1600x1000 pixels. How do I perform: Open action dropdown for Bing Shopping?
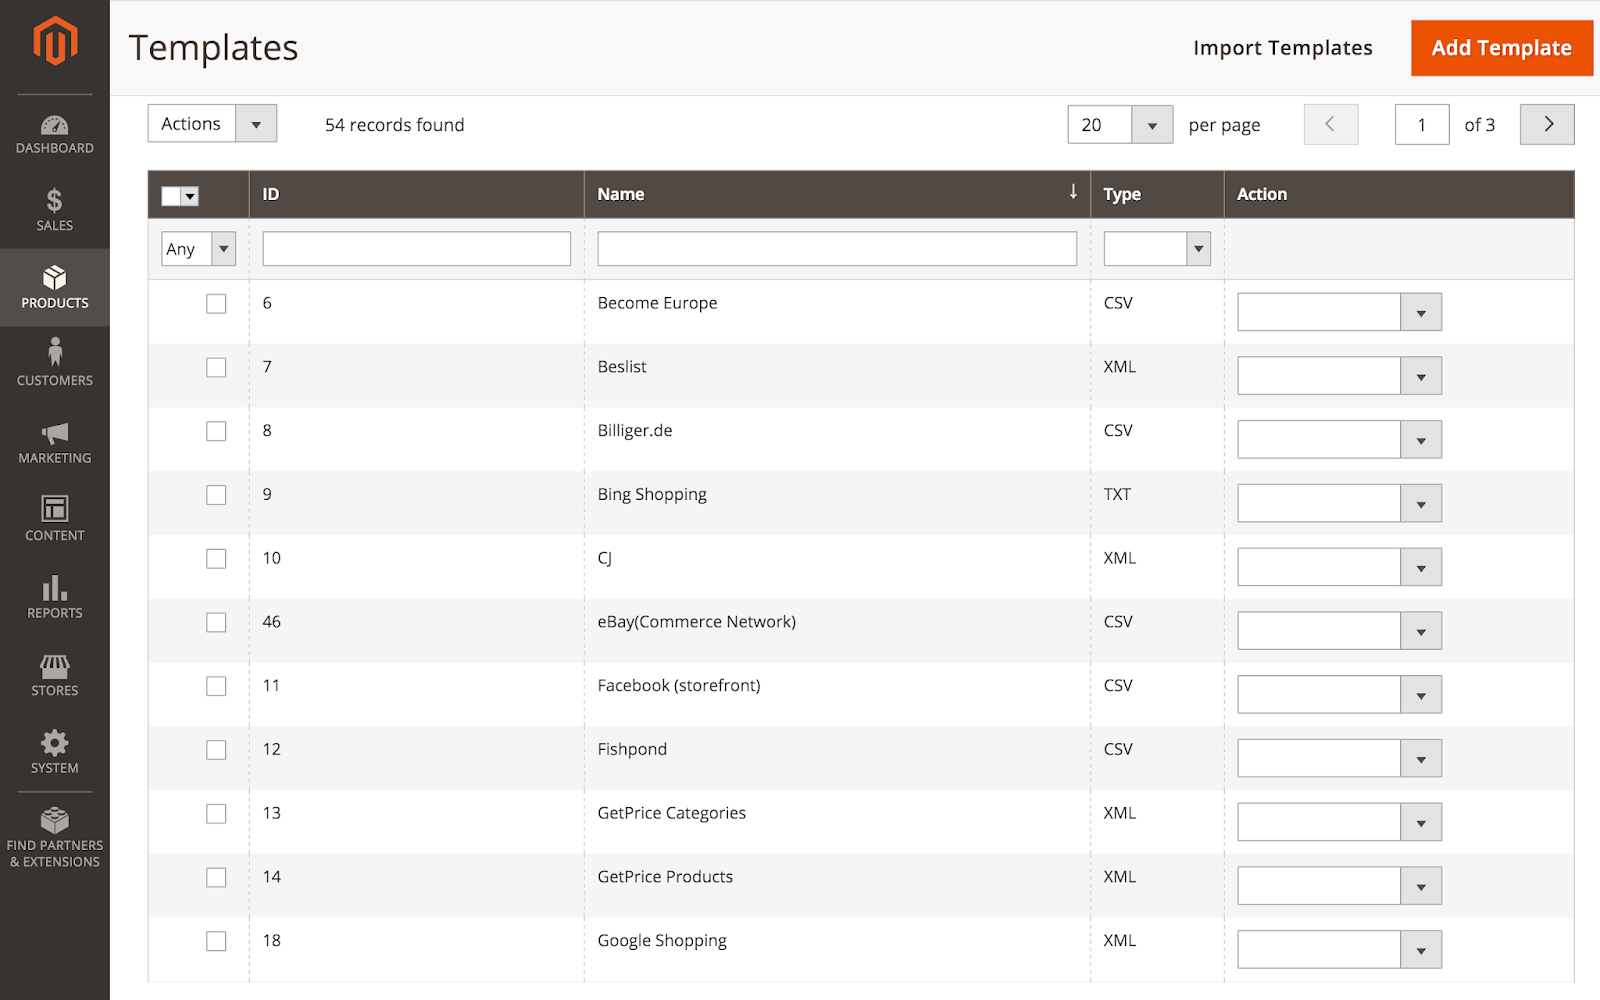[1339, 504]
